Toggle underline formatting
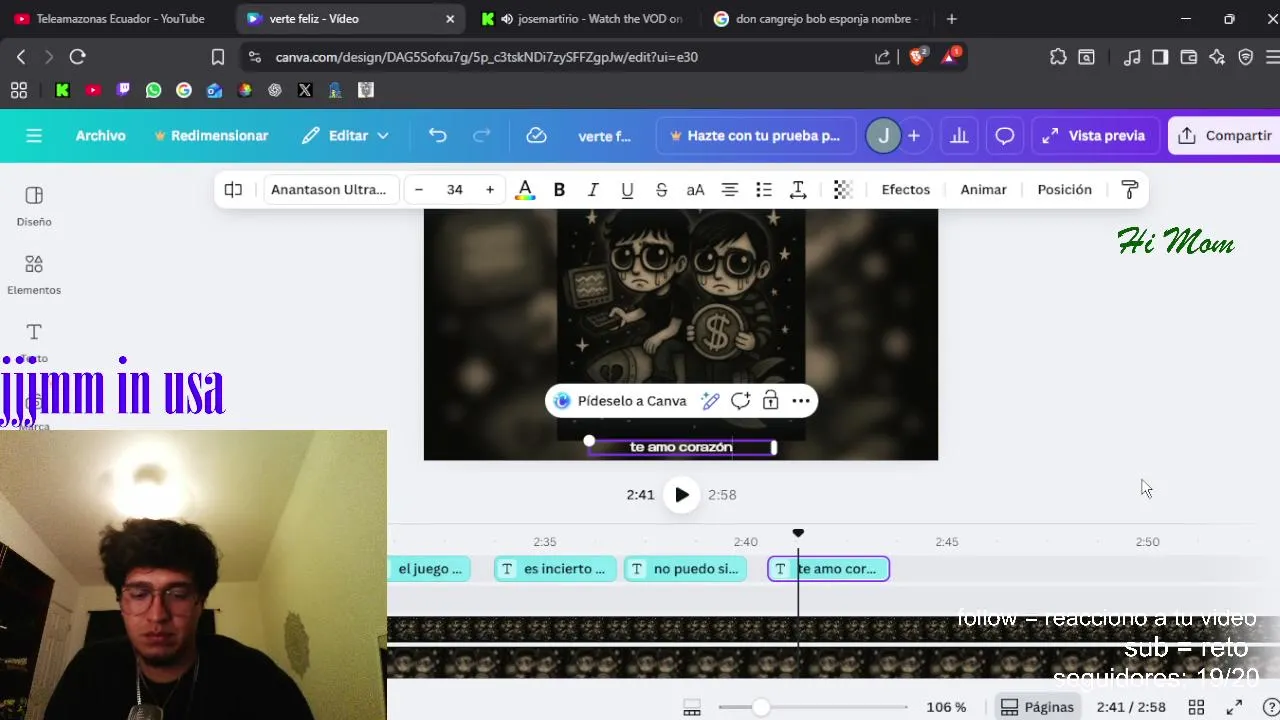The height and width of the screenshot is (720, 1280). pyautogui.click(x=627, y=189)
